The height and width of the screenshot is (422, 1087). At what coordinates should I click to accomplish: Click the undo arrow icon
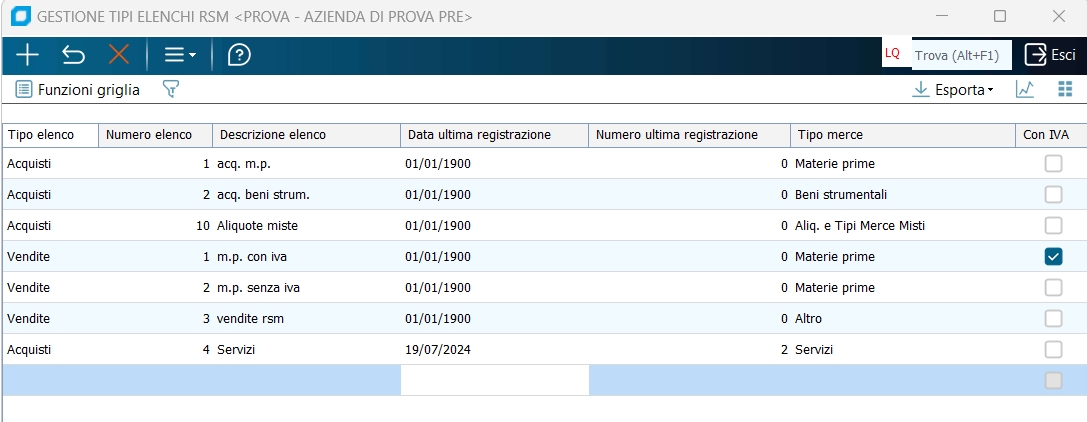73,55
